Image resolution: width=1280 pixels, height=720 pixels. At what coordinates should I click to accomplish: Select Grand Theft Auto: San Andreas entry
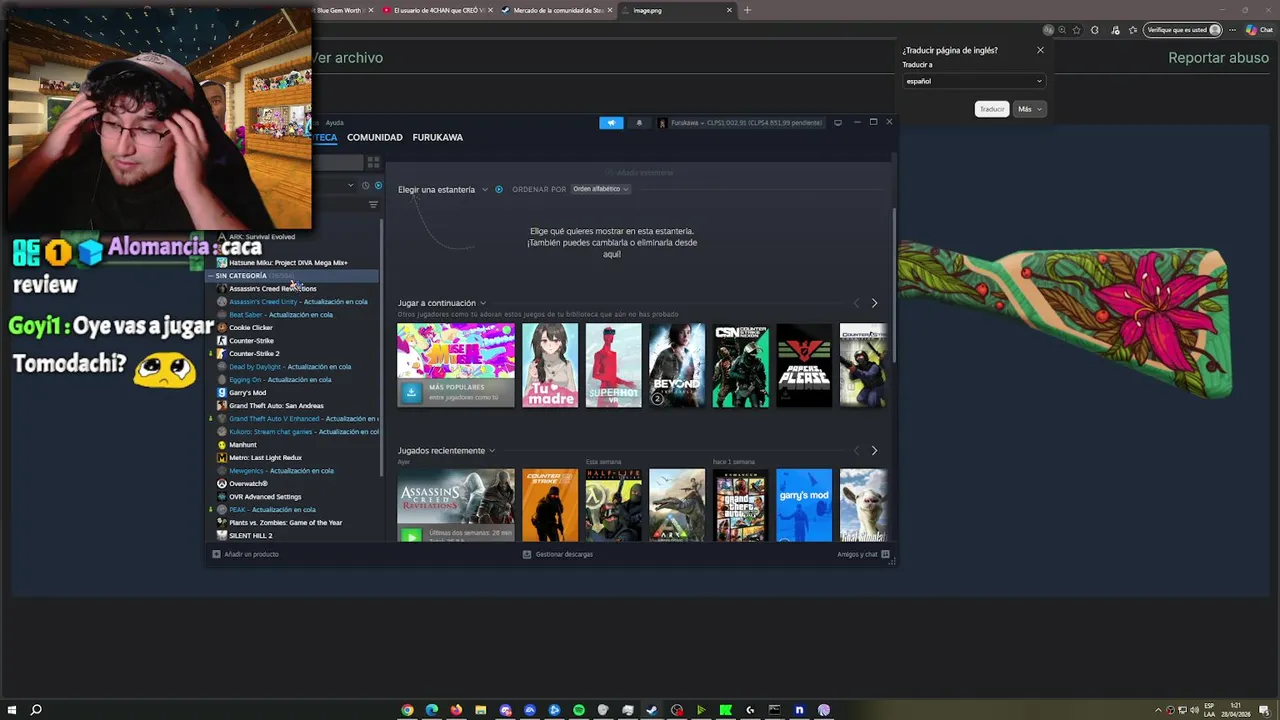point(276,405)
